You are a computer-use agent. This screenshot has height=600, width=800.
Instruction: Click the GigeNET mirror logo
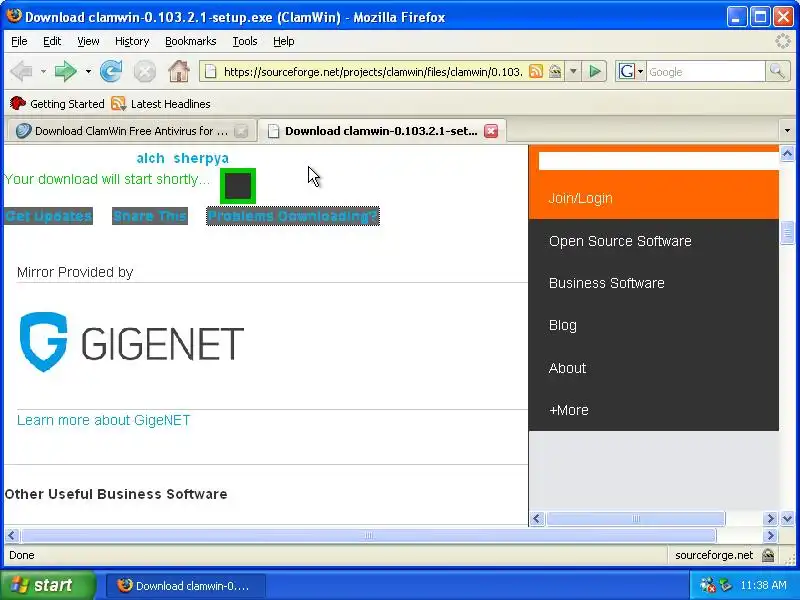click(132, 342)
